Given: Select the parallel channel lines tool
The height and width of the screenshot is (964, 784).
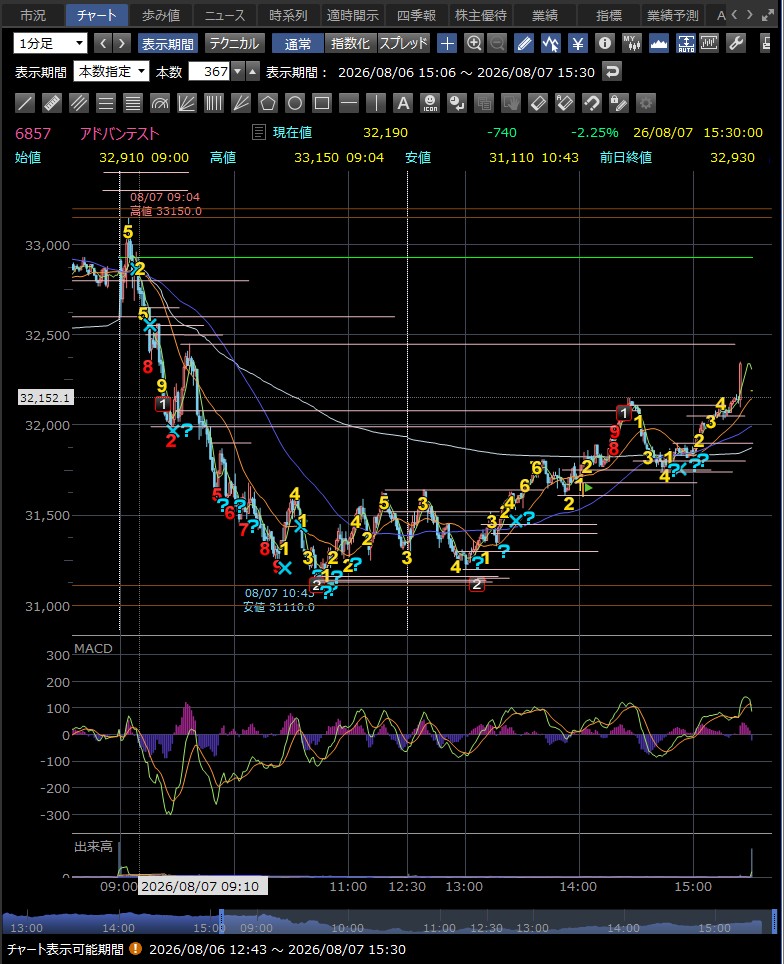Looking at the screenshot, I should [x=79, y=103].
